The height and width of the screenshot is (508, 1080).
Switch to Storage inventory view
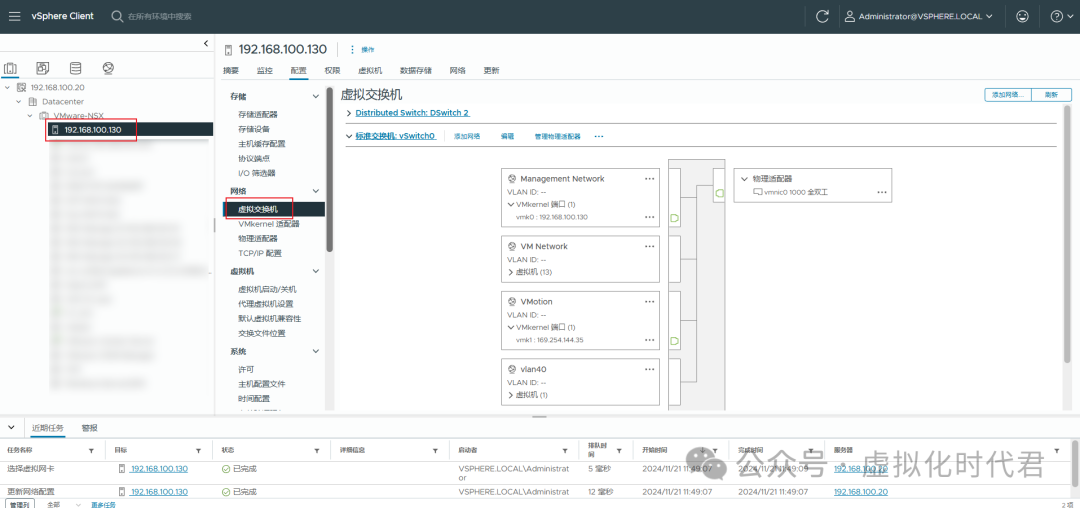click(x=75, y=68)
